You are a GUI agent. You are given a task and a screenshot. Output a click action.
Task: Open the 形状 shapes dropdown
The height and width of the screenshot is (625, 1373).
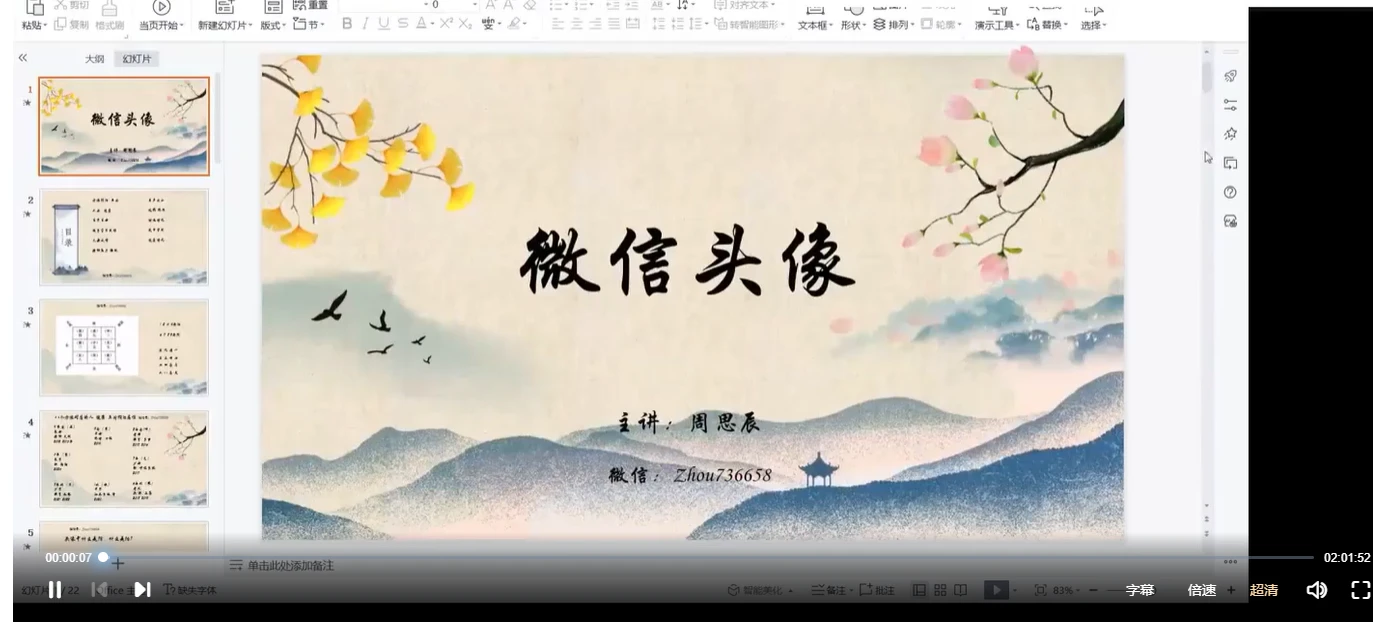click(853, 25)
